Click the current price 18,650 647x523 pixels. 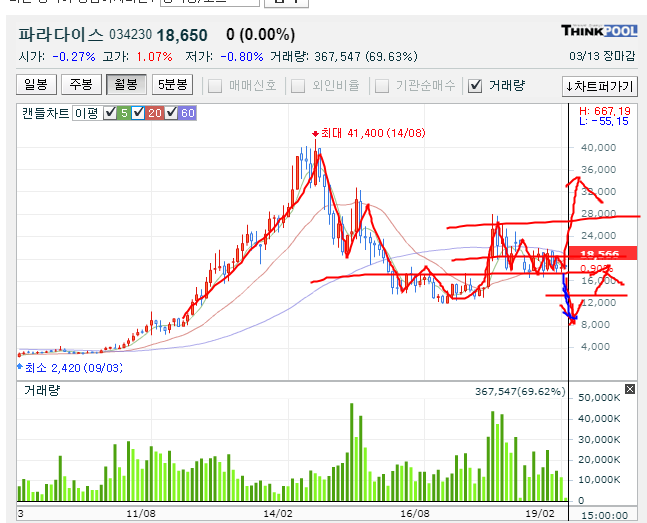(182, 35)
